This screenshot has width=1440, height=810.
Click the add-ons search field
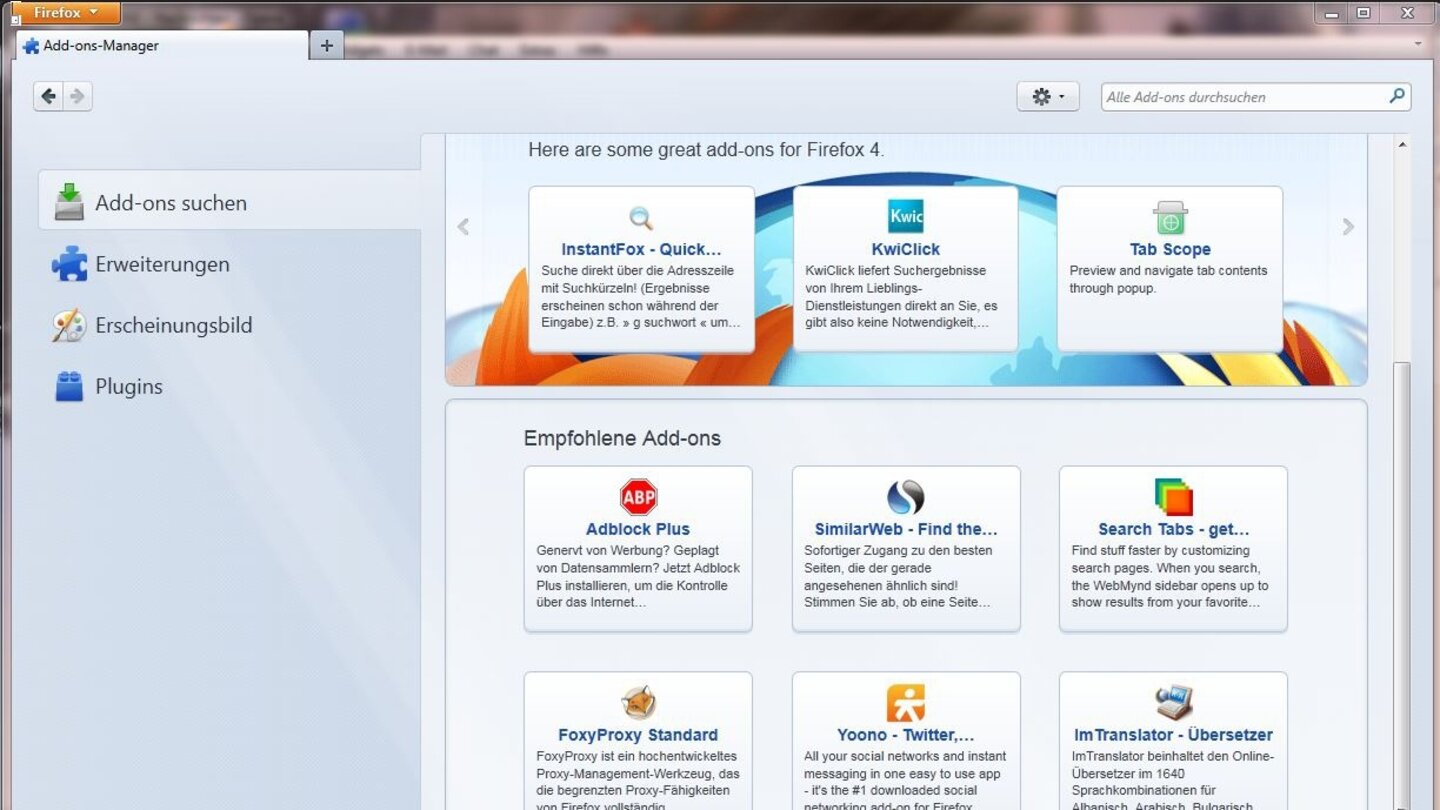click(x=1256, y=97)
